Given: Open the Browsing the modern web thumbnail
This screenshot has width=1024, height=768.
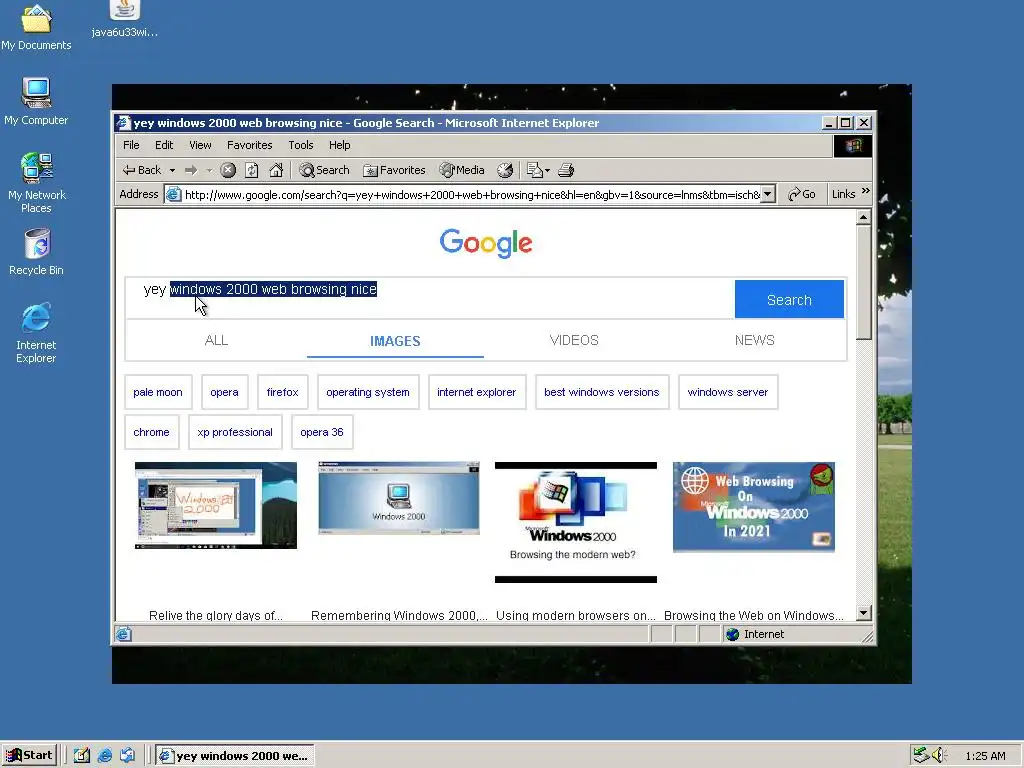Looking at the screenshot, I should click(575, 522).
